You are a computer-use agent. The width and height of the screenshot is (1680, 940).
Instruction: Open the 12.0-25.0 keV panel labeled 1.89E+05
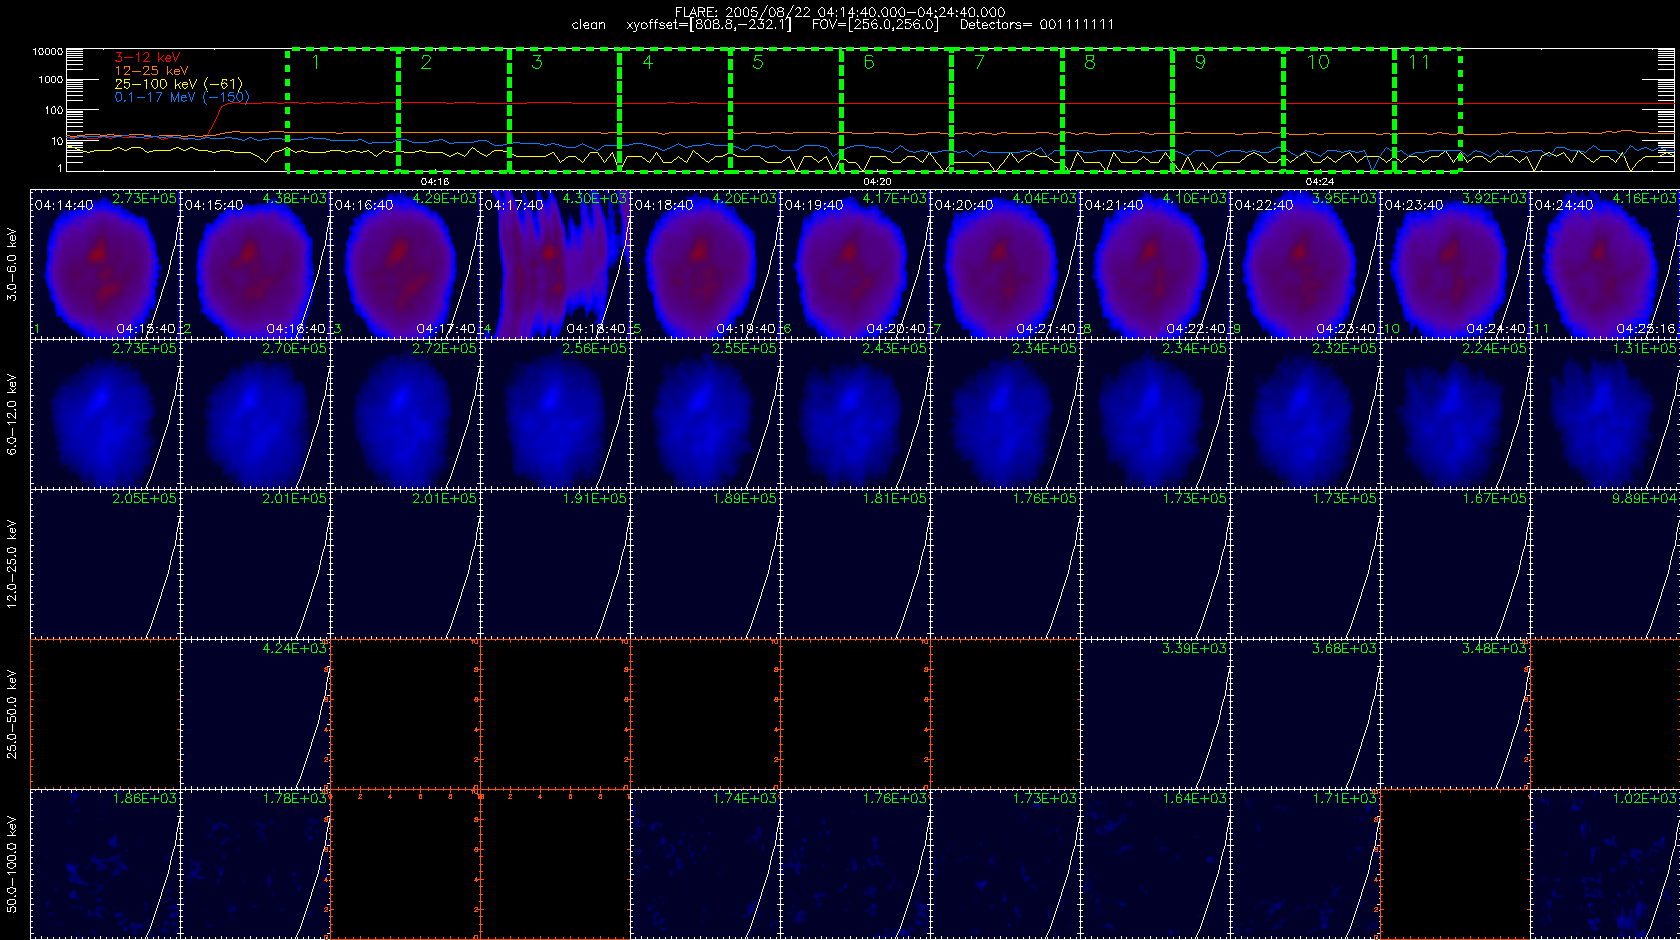pos(705,564)
